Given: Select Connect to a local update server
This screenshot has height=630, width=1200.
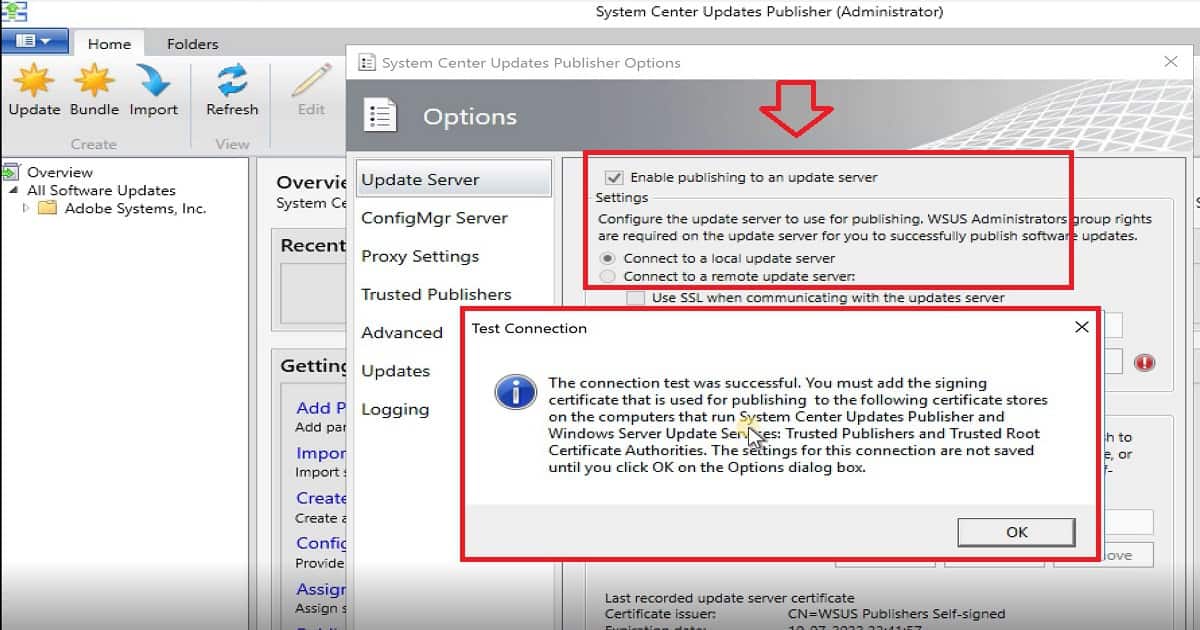Looking at the screenshot, I should tap(607, 258).
